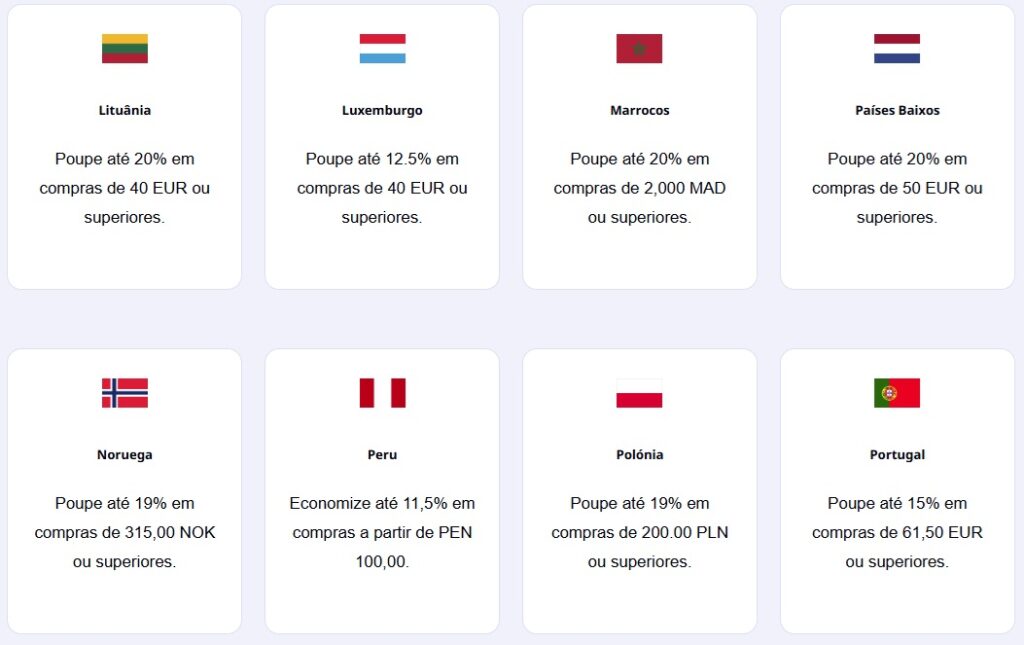Click the Luxembourg flag icon

tap(382, 48)
